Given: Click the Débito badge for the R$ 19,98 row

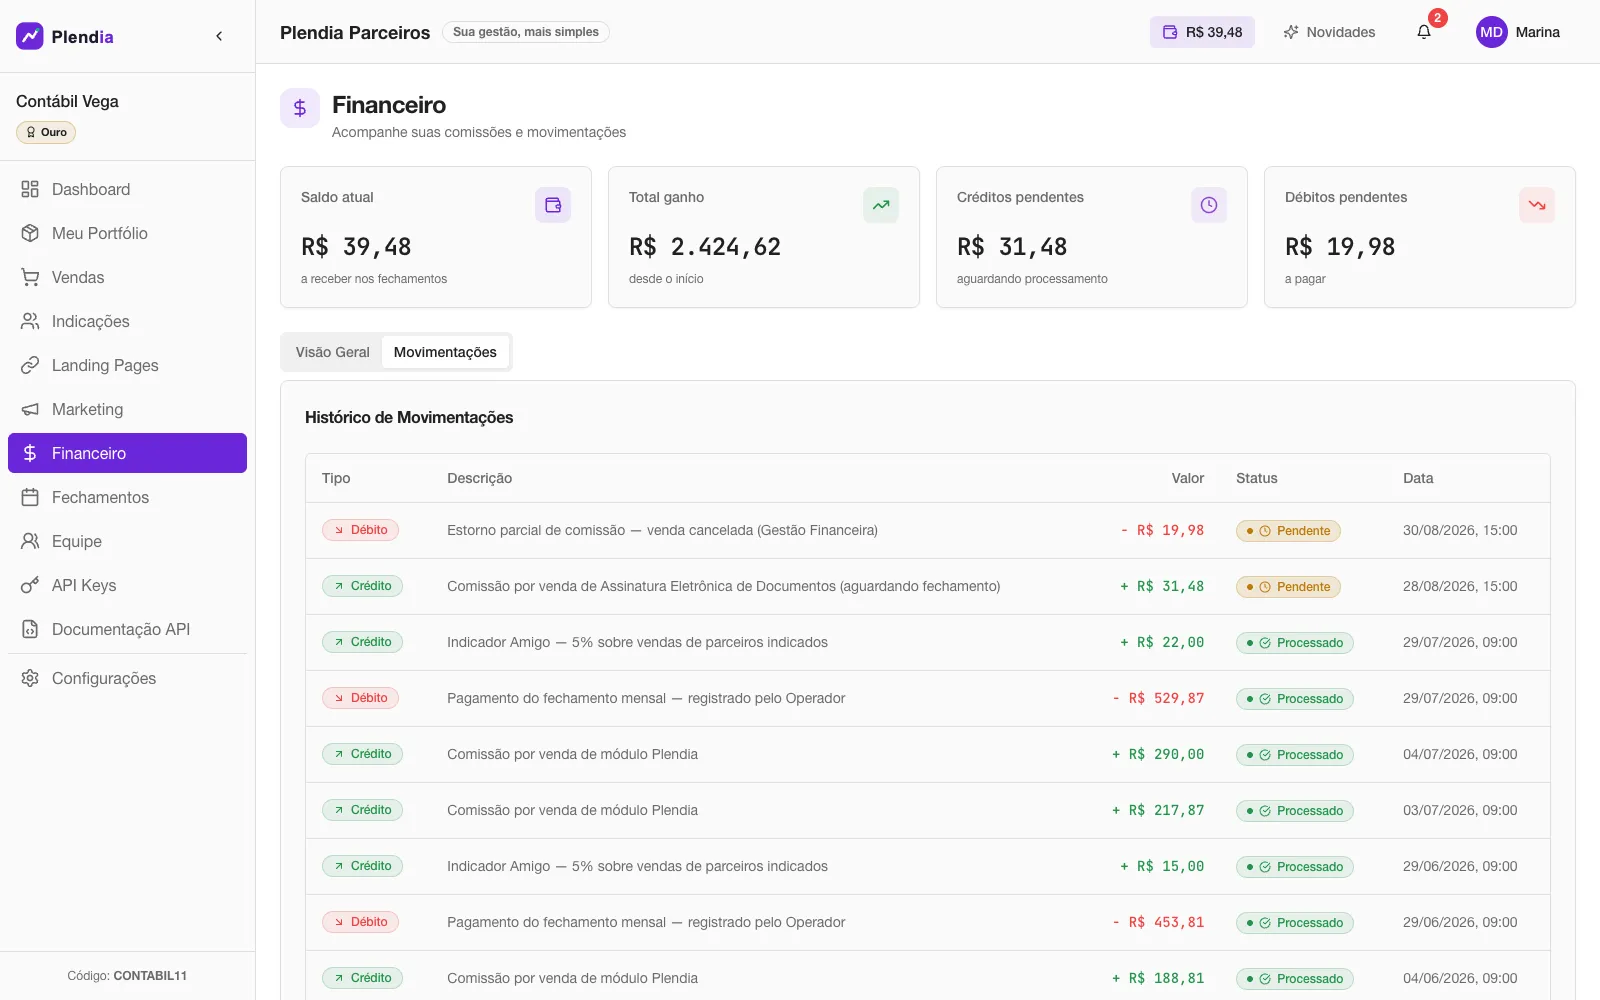Looking at the screenshot, I should [x=360, y=530].
